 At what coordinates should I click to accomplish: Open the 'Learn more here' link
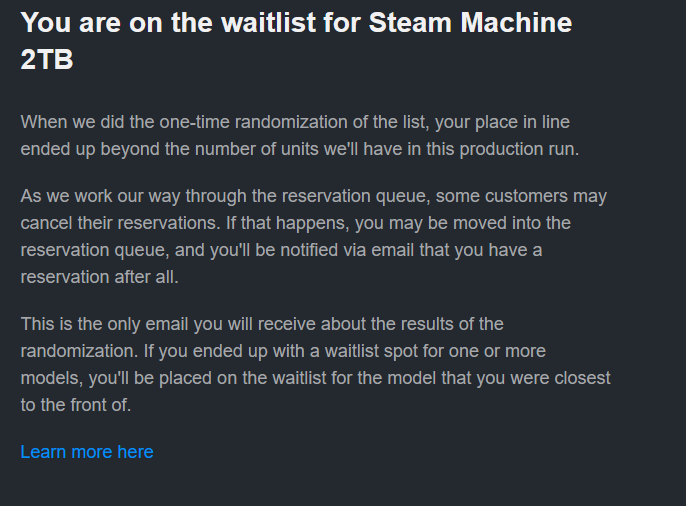tap(87, 452)
